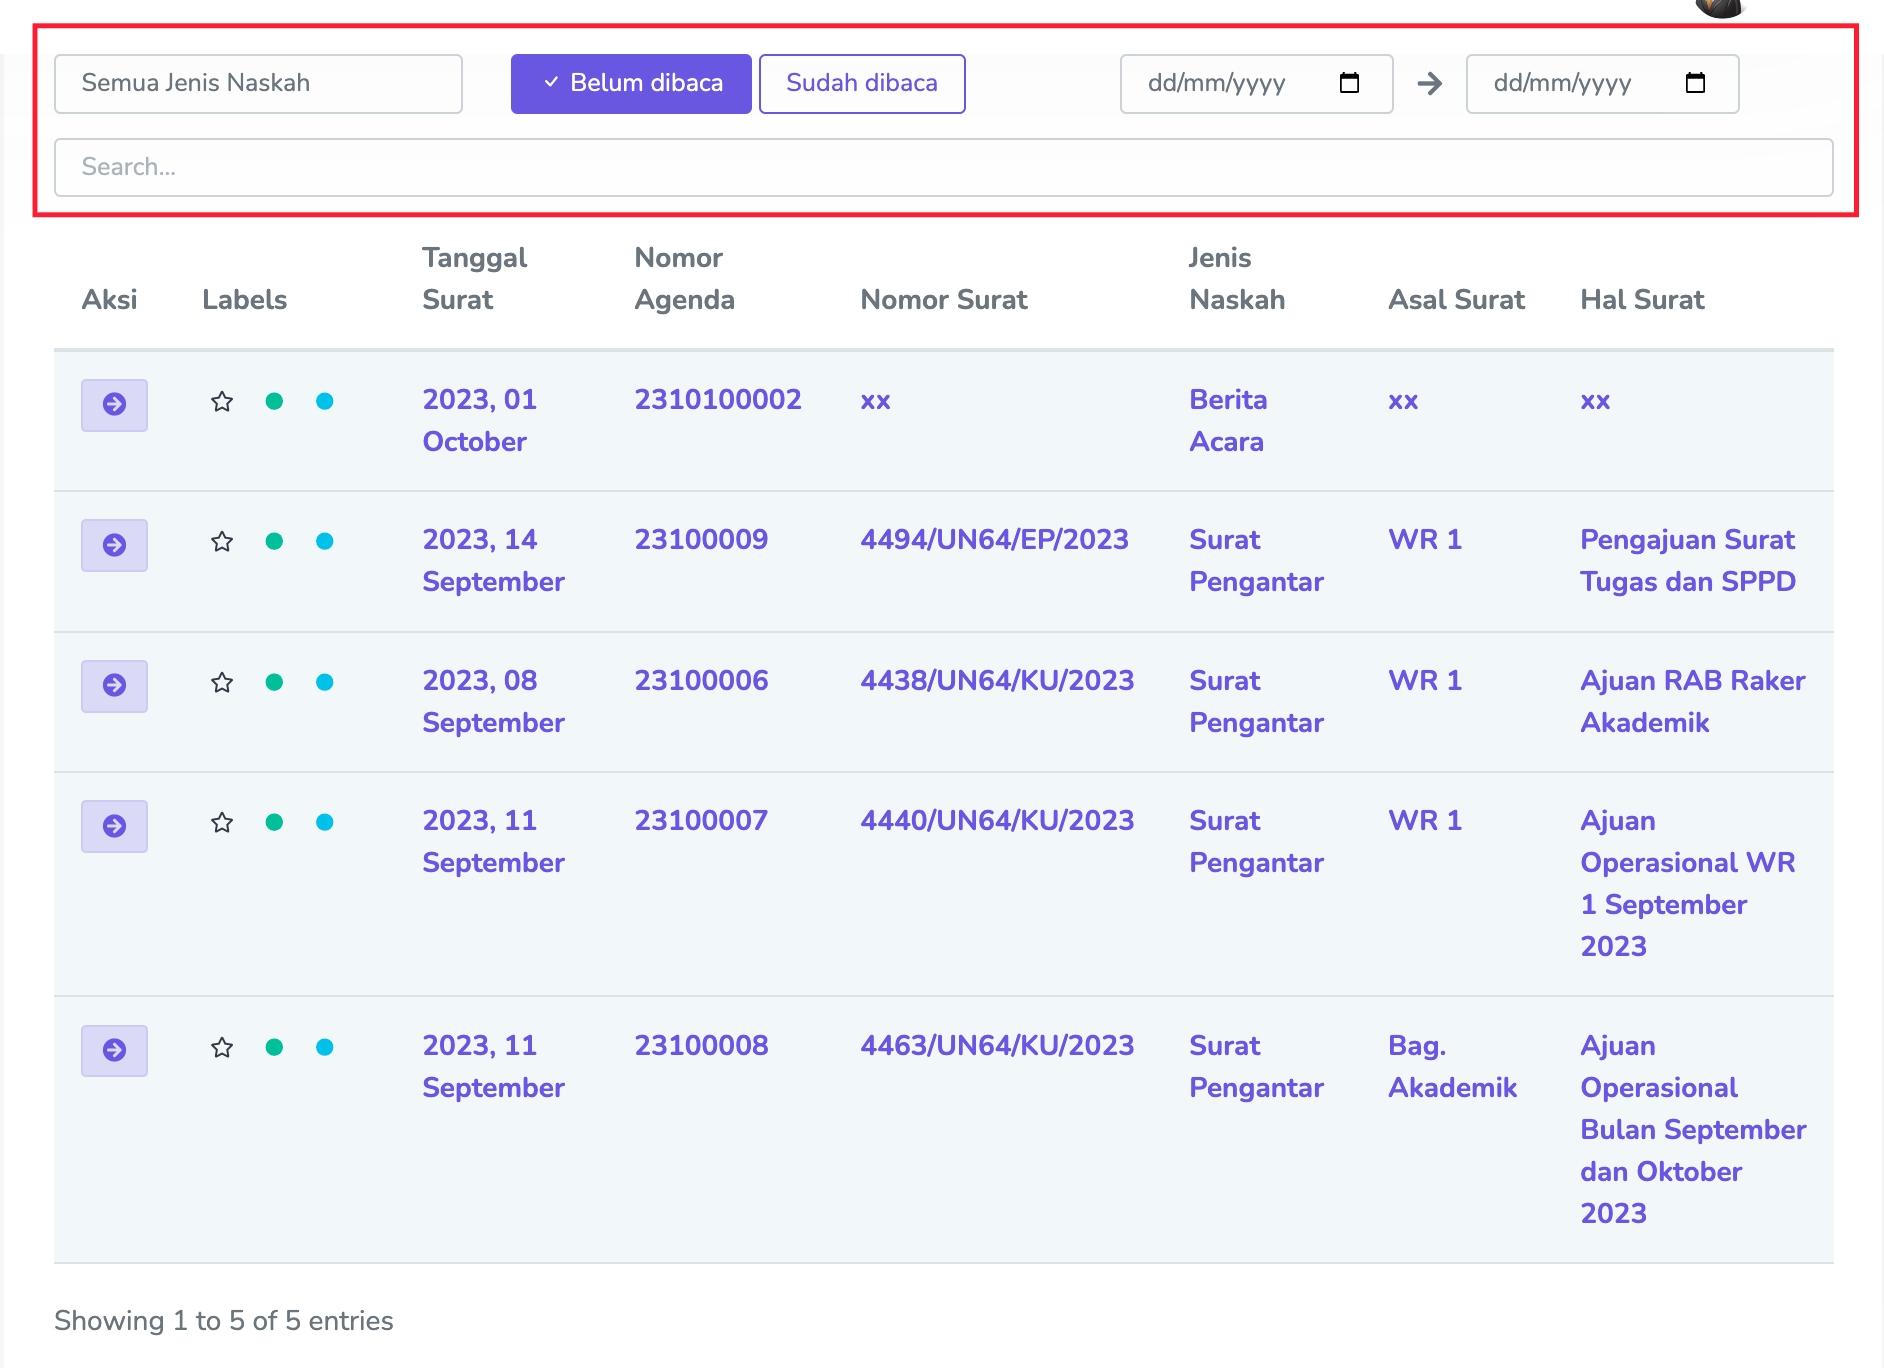
Task: Click the green label dot on agenda 23100007
Action: coord(274,823)
